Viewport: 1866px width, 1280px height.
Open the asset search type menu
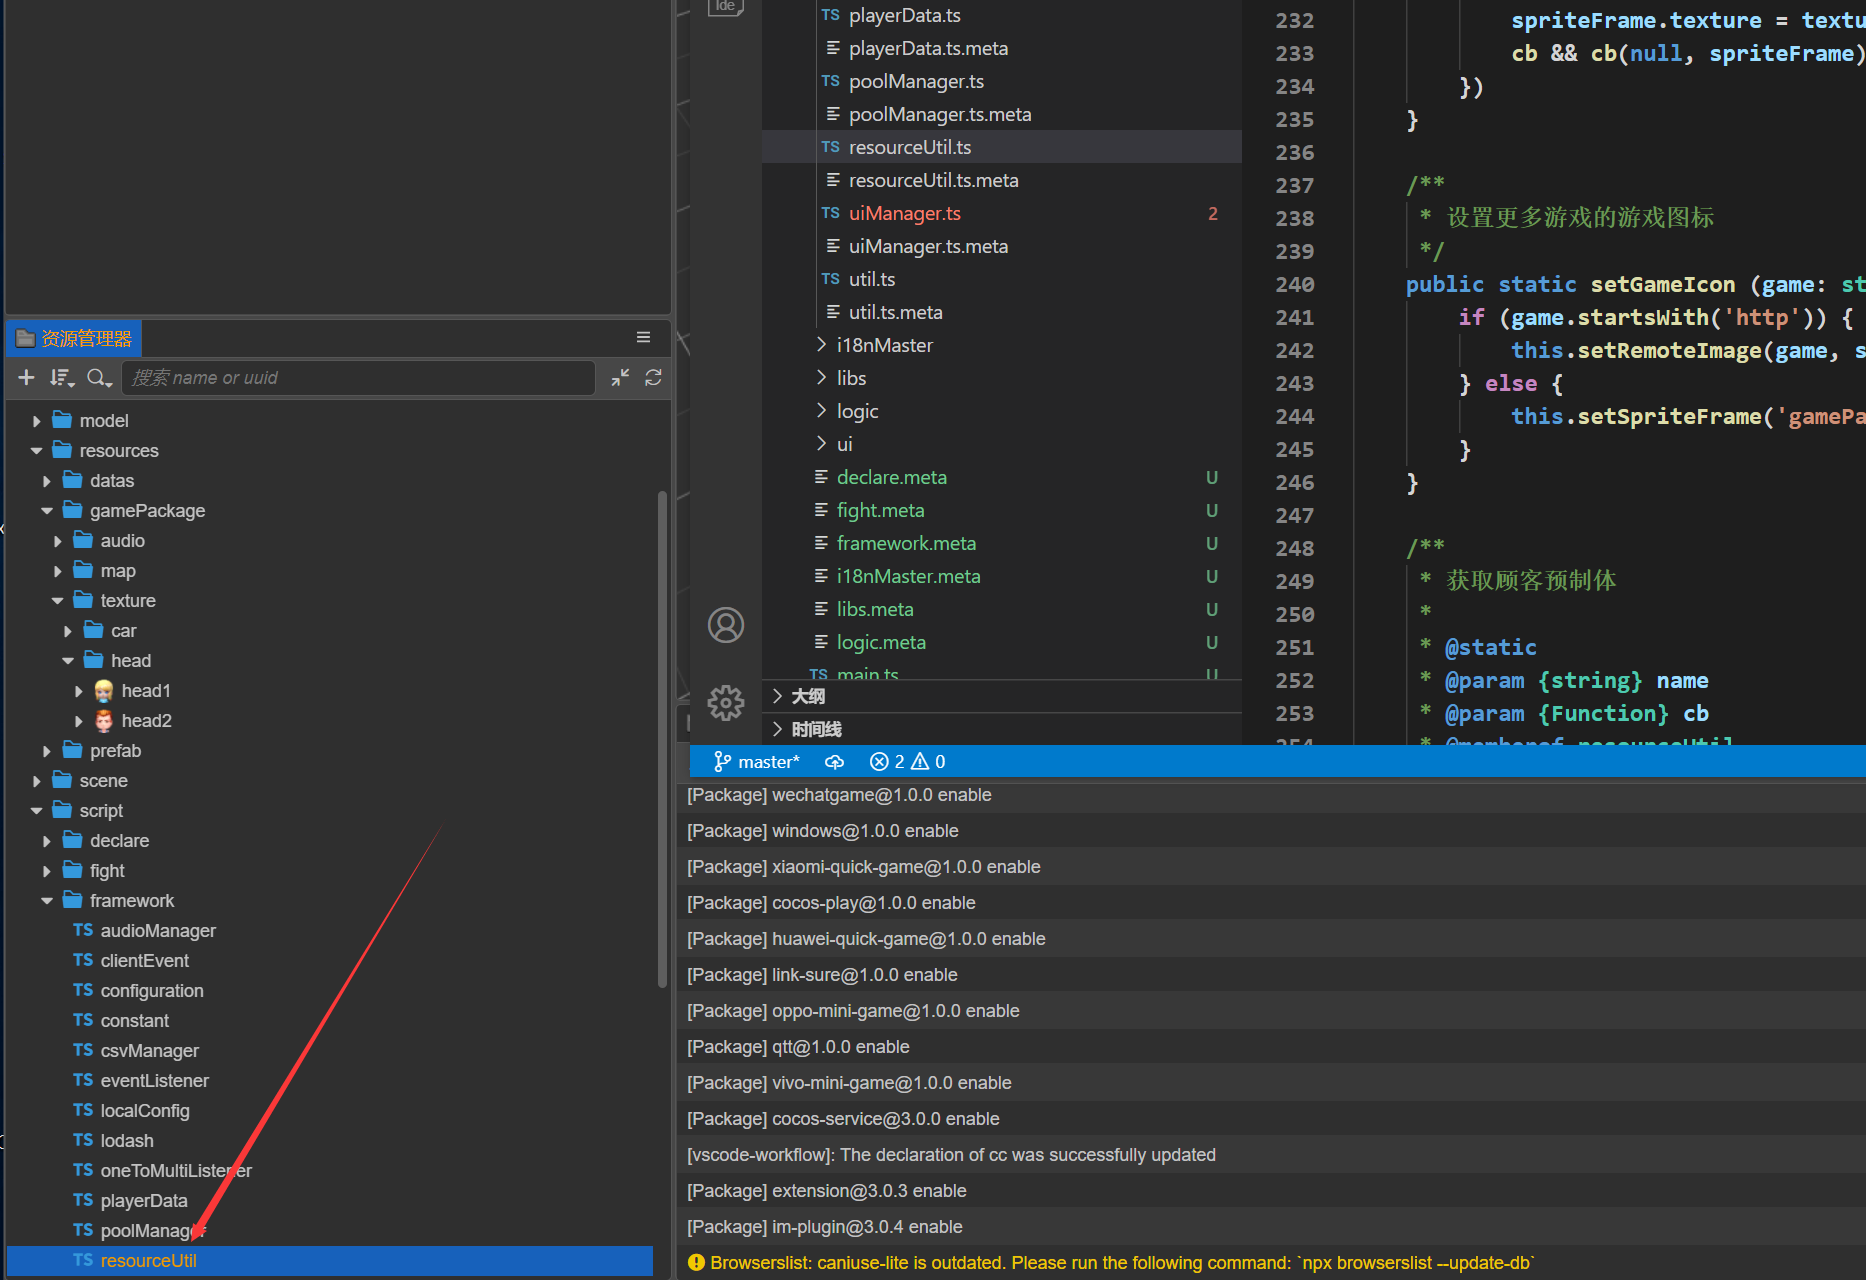99,377
